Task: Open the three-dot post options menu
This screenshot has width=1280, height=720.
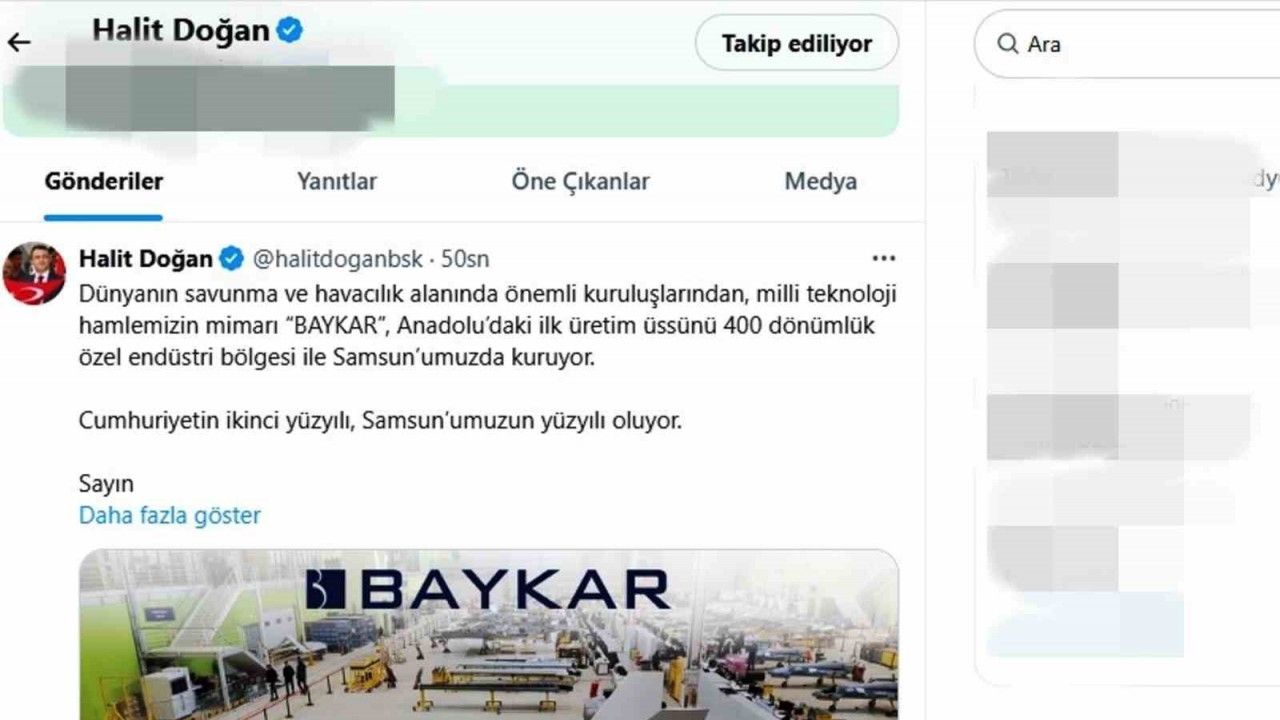Action: click(884, 259)
